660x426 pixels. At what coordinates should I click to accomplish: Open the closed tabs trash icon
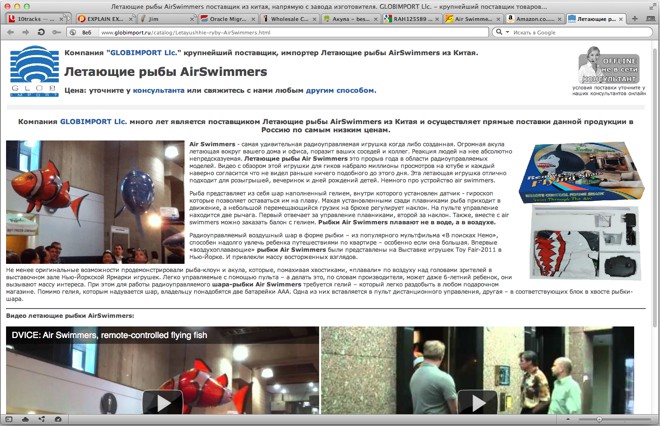coord(651,19)
